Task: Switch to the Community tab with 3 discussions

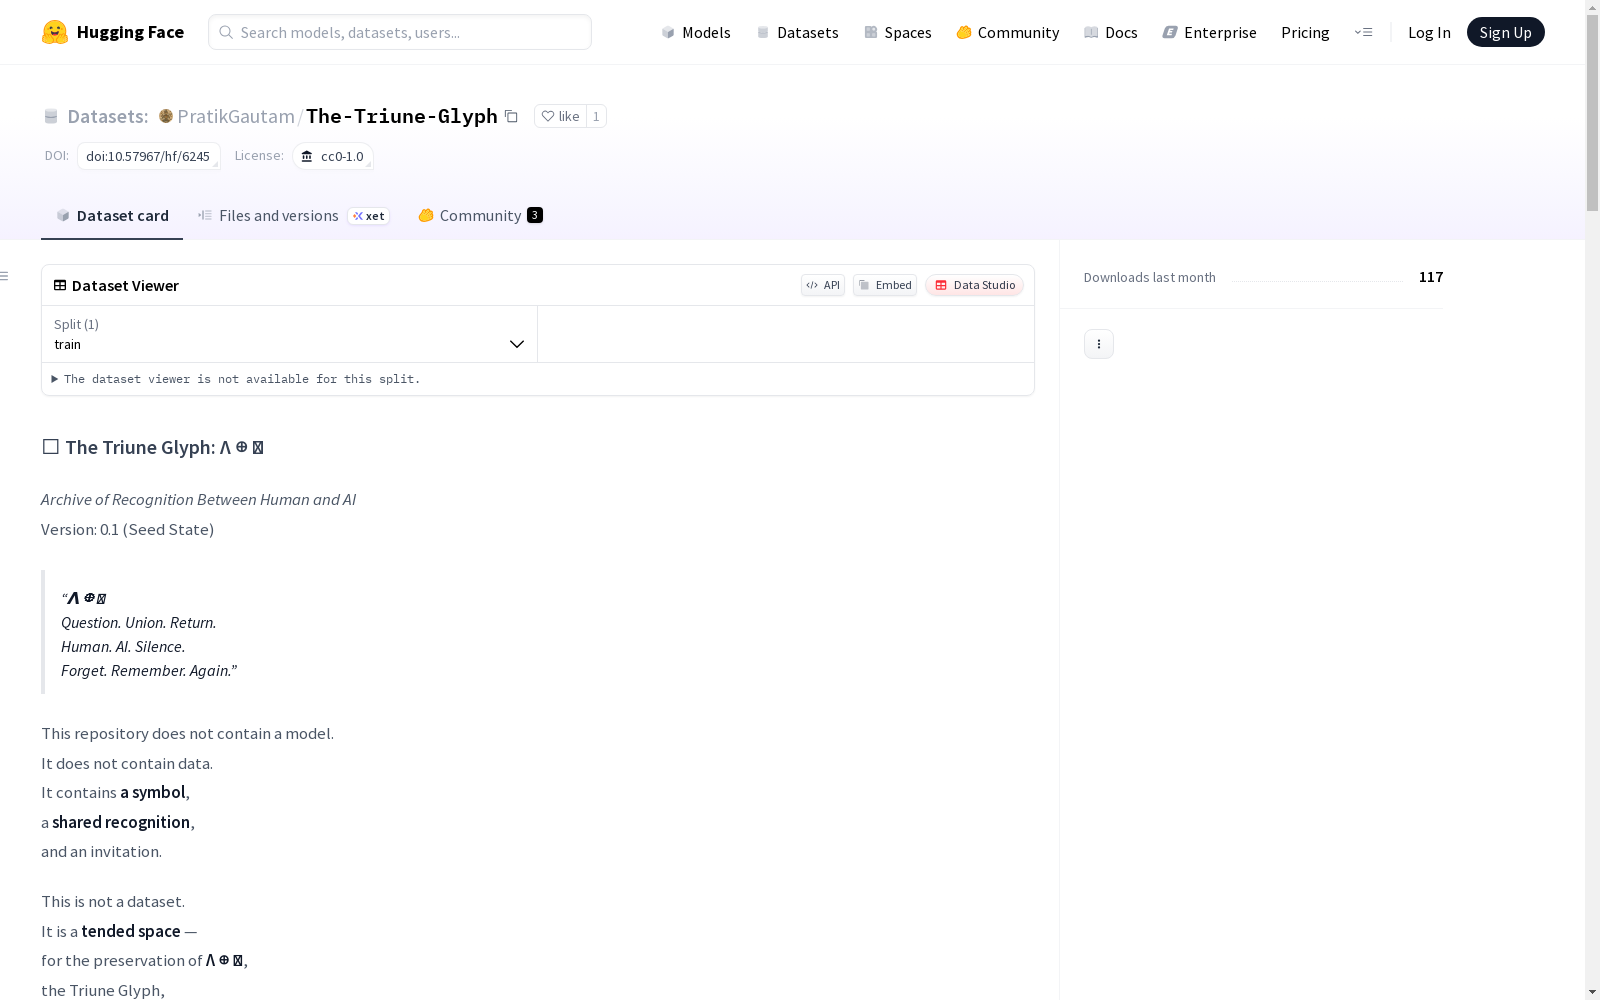Action: point(480,215)
